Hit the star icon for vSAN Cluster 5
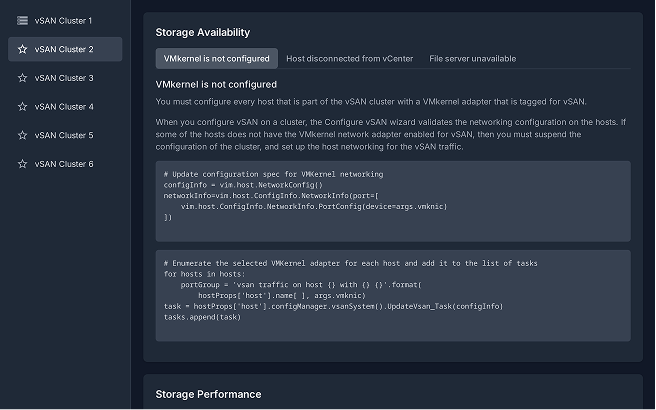Image resolution: width=656 pixels, height=410 pixels. click(22, 135)
